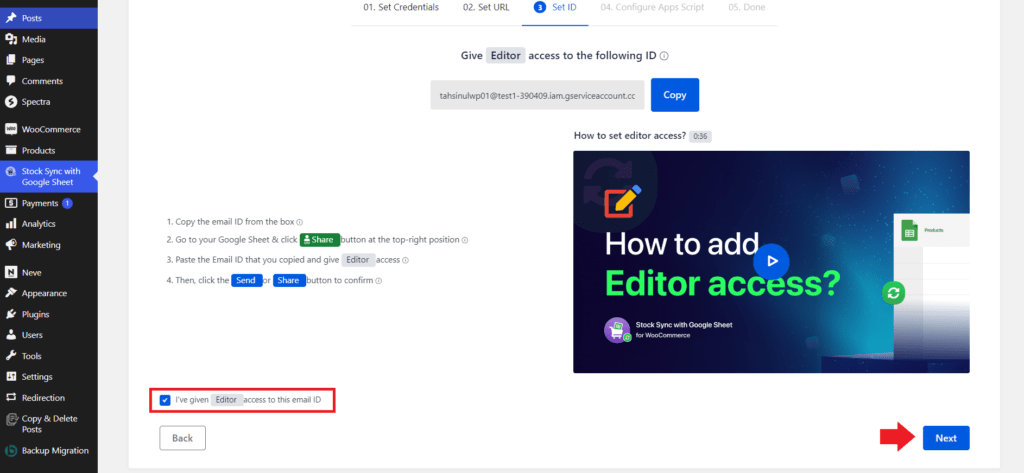
Task: Click the Redirection icon in sidebar
Action: click(10, 398)
